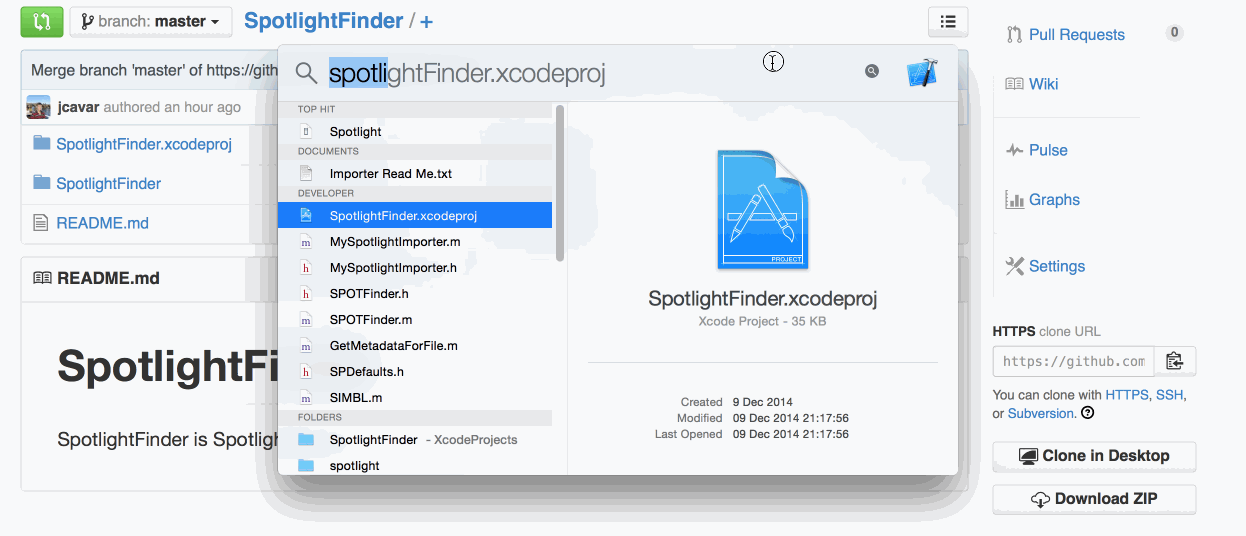Click the README.md file icon
1246x536 pixels.
40,223
